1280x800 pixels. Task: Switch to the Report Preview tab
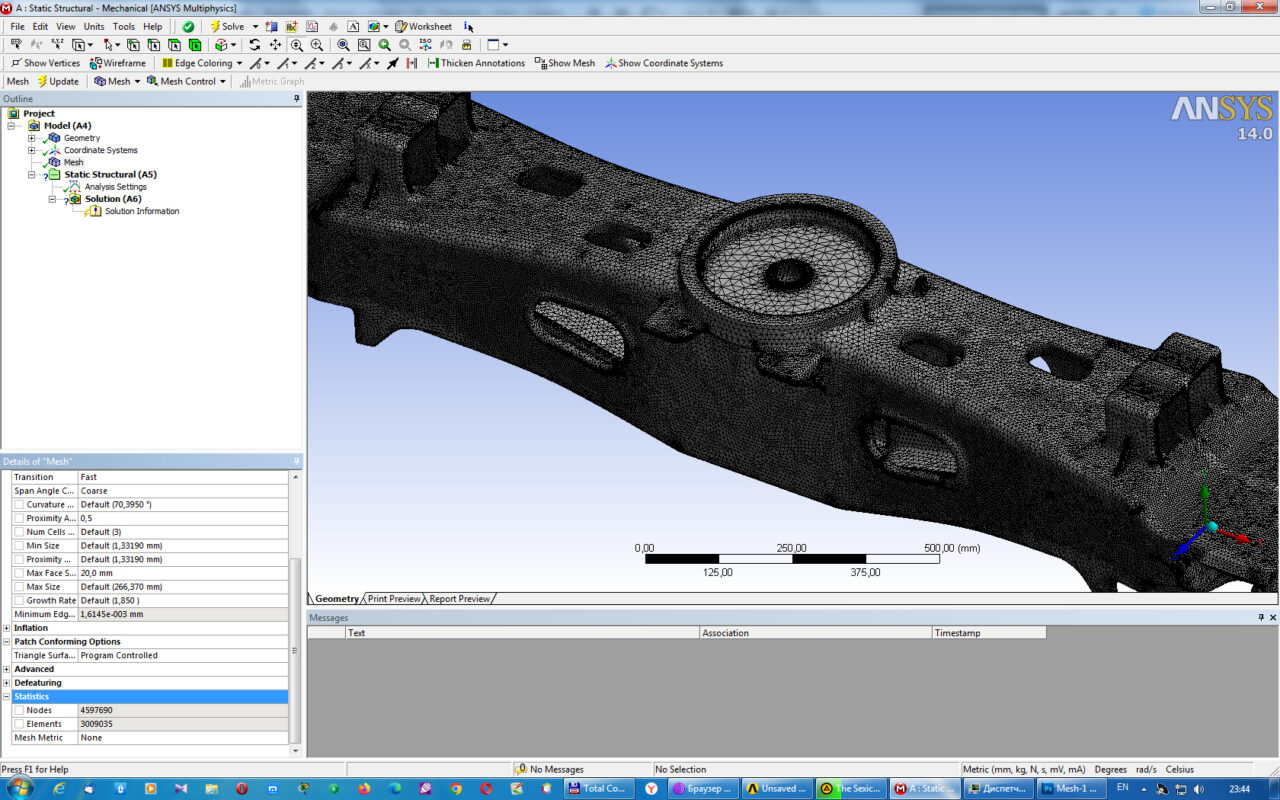click(x=460, y=599)
